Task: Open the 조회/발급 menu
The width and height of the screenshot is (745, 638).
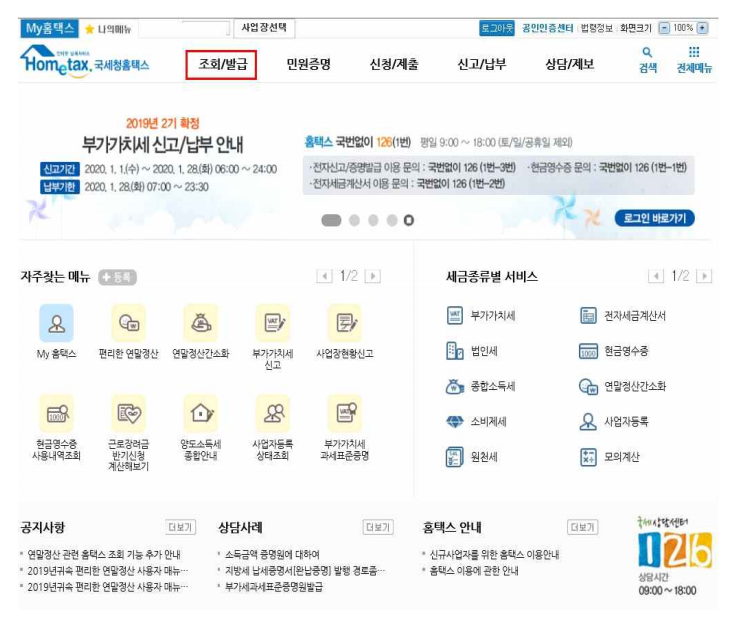Action: [221, 65]
